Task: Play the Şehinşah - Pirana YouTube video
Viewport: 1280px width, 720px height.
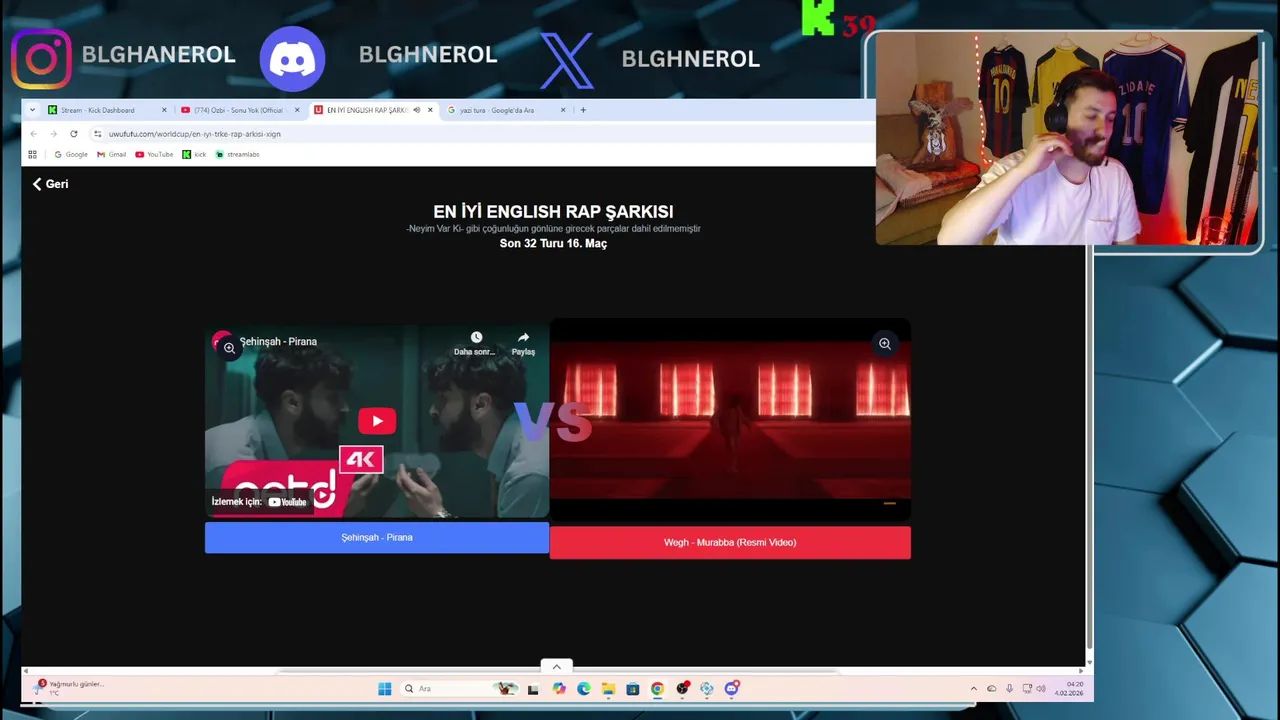Action: 377,421
